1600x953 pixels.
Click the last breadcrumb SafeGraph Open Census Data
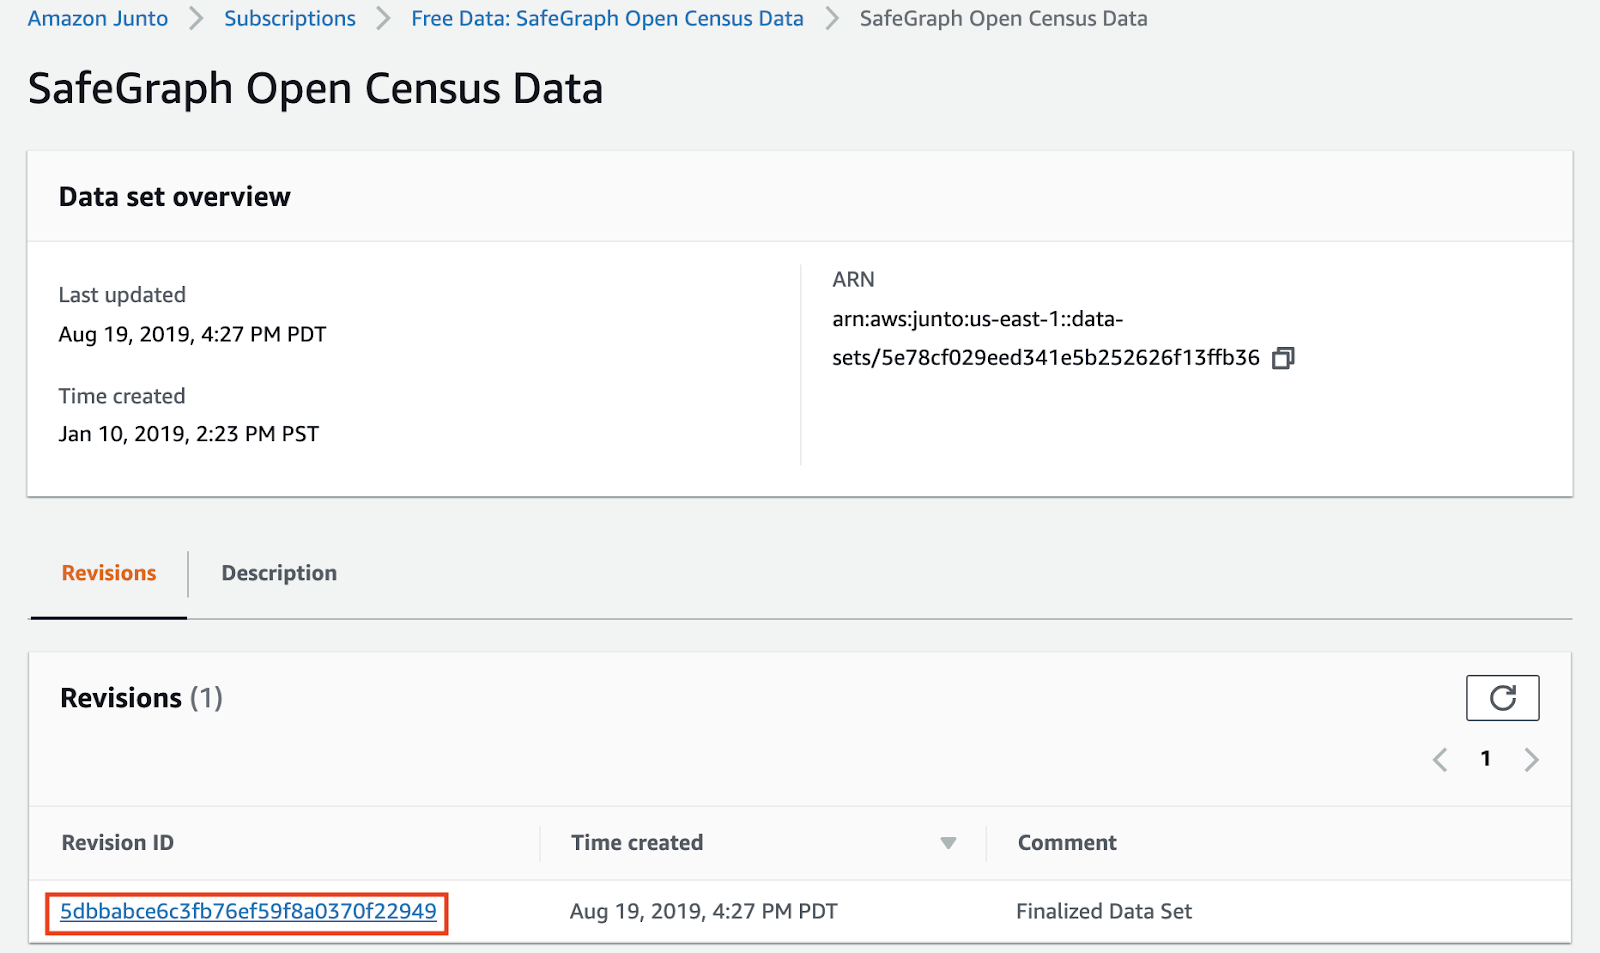[x=1003, y=19]
